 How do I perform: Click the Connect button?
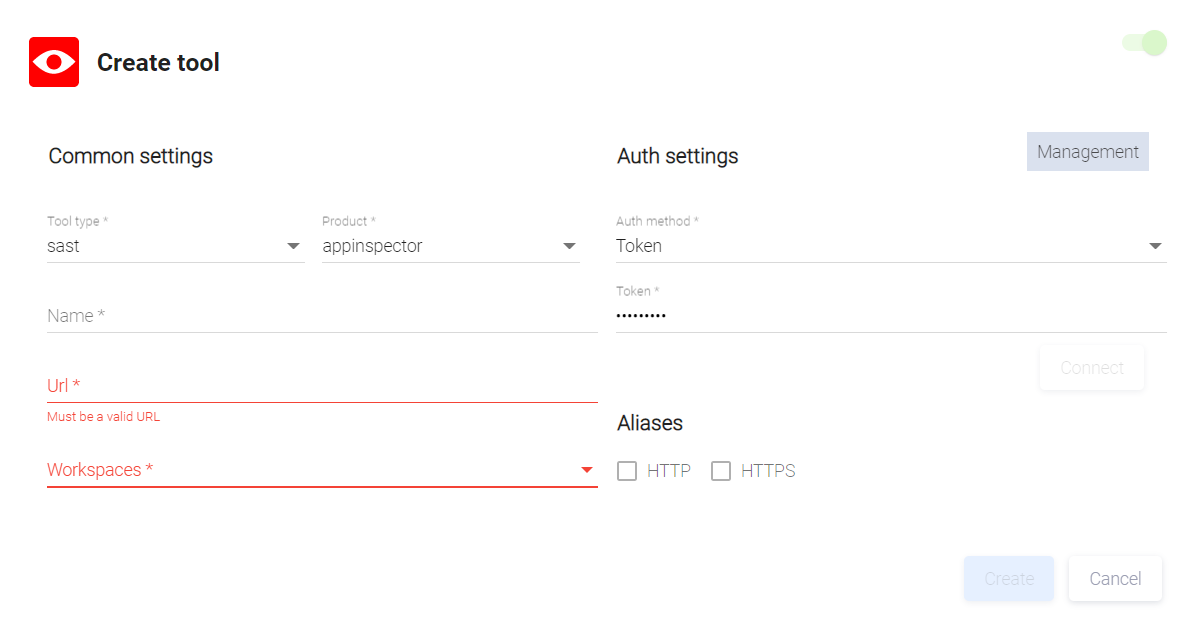pos(1091,368)
